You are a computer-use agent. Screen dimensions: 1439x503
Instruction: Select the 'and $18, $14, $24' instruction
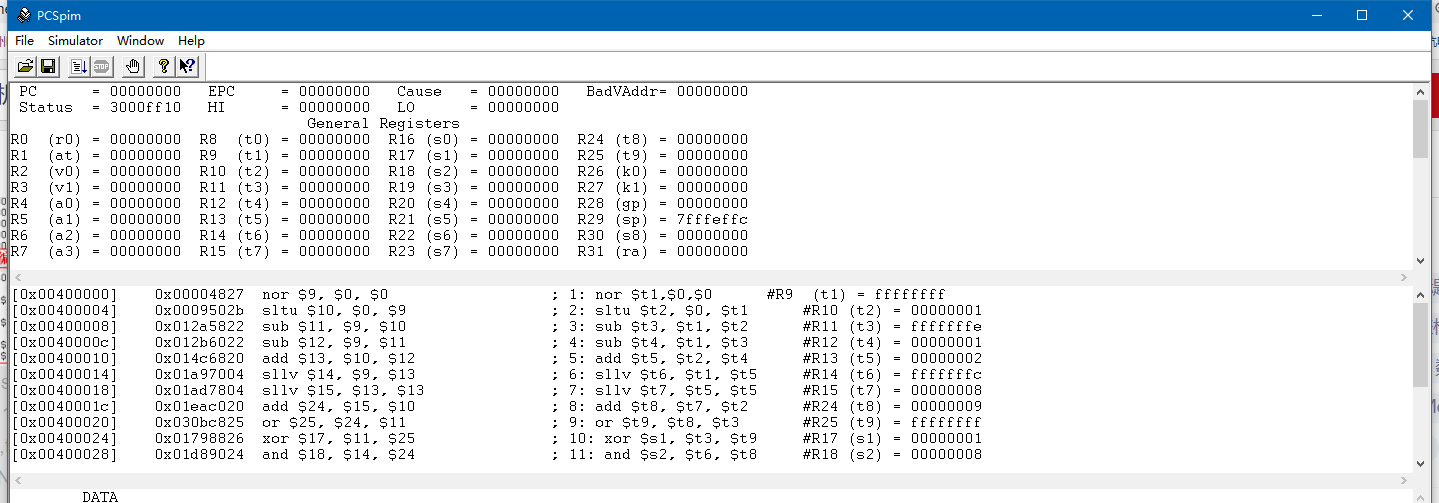coord(338,455)
